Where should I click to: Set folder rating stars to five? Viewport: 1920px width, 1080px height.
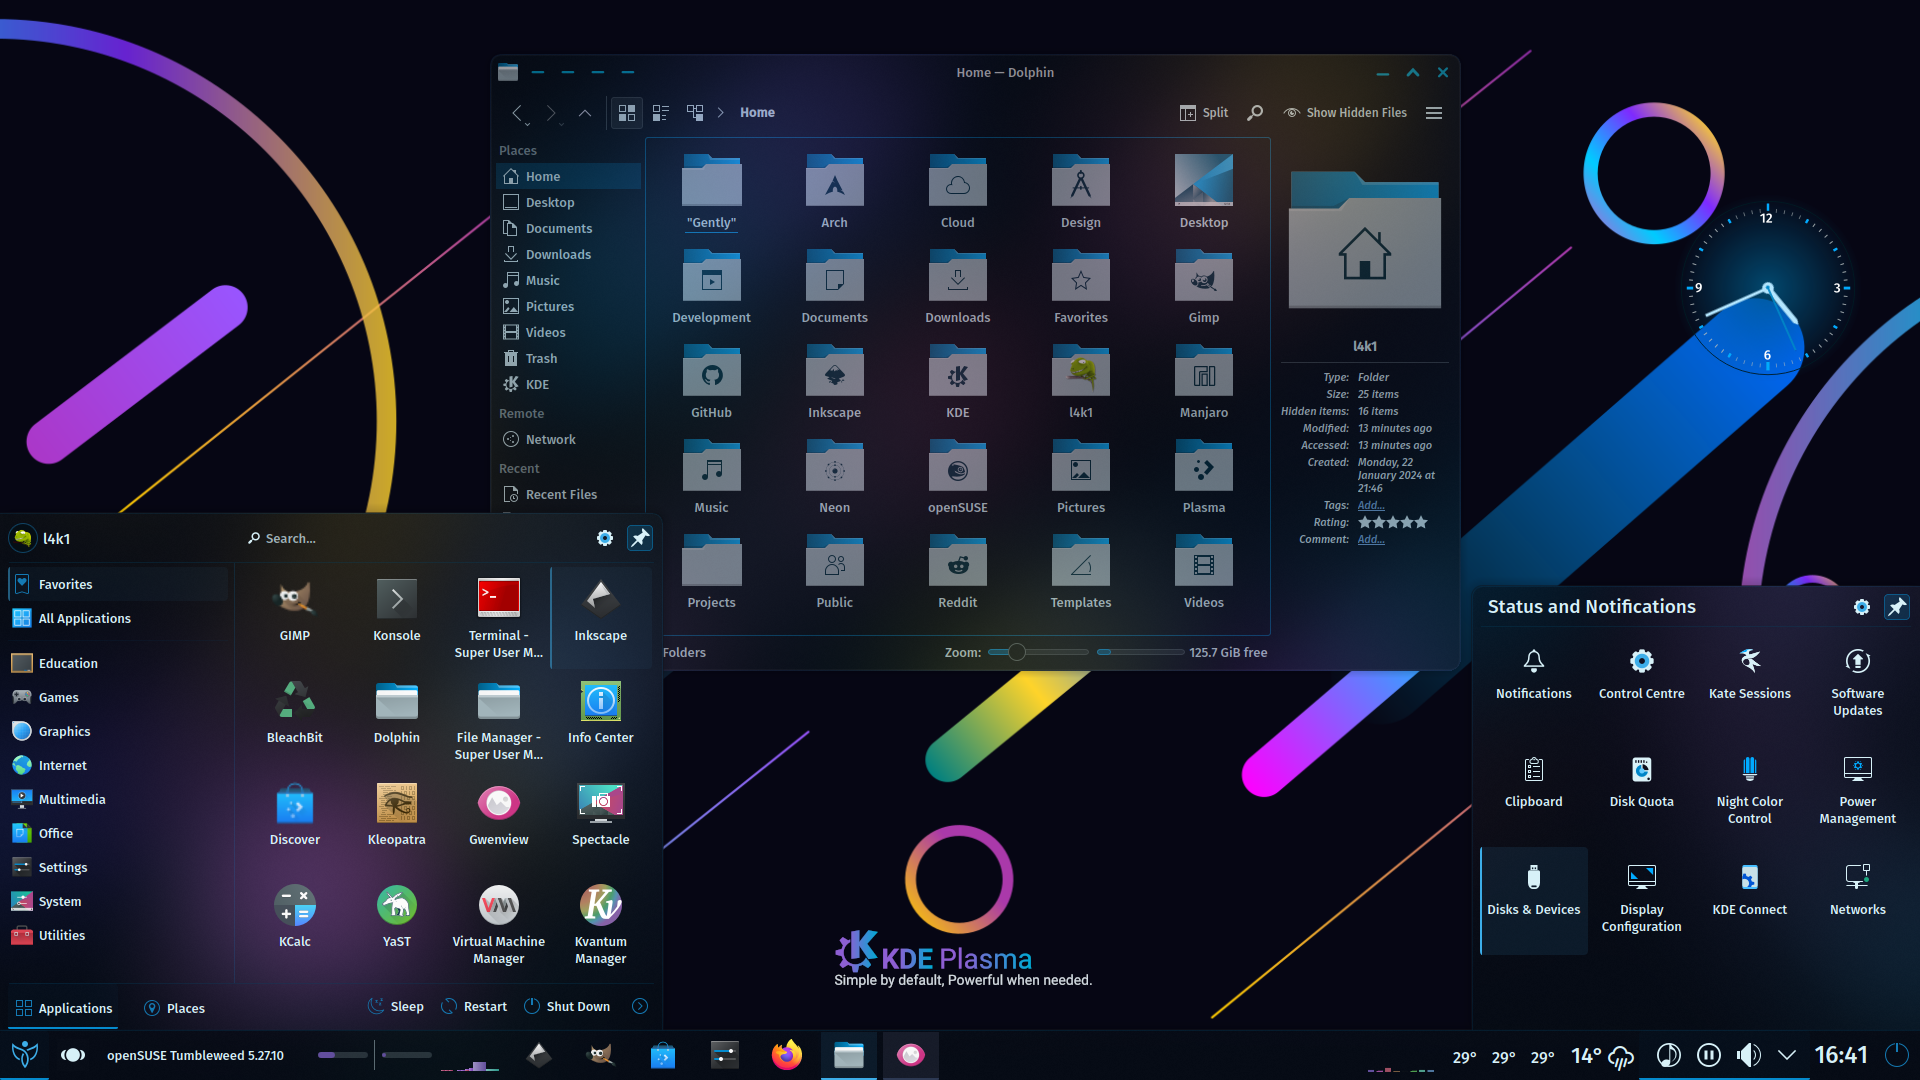1421,522
